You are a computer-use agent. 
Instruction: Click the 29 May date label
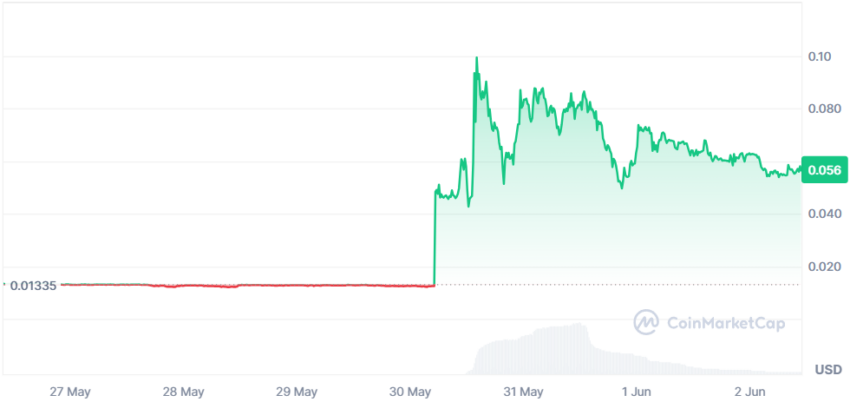pyautogui.click(x=297, y=392)
